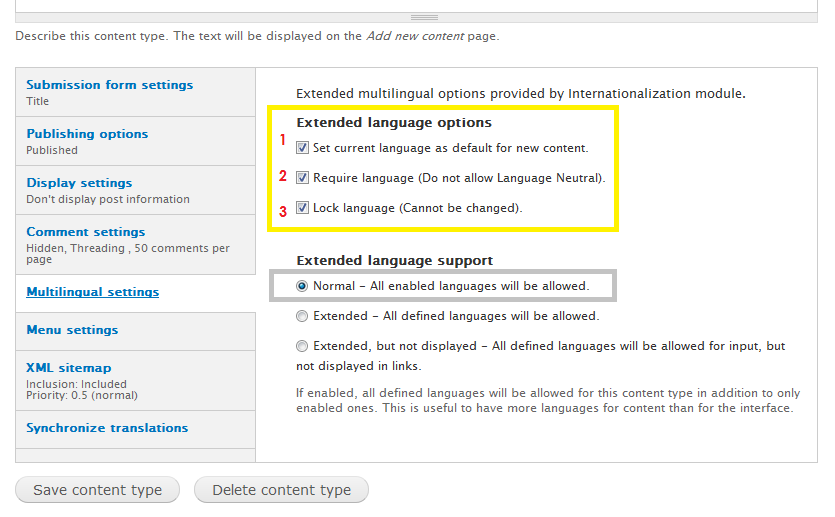The height and width of the screenshot is (517, 835).
Task: Click the 'Lock language (Cannot be changed)' label text
Action: pyautogui.click(x=417, y=208)
